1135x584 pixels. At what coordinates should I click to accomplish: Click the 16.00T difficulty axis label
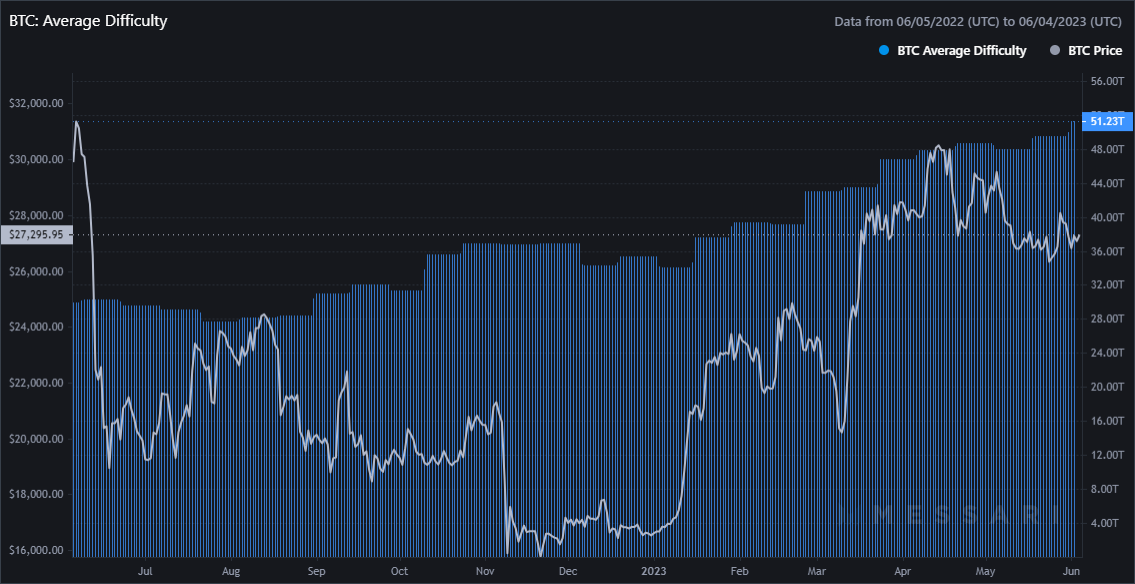1107,421
